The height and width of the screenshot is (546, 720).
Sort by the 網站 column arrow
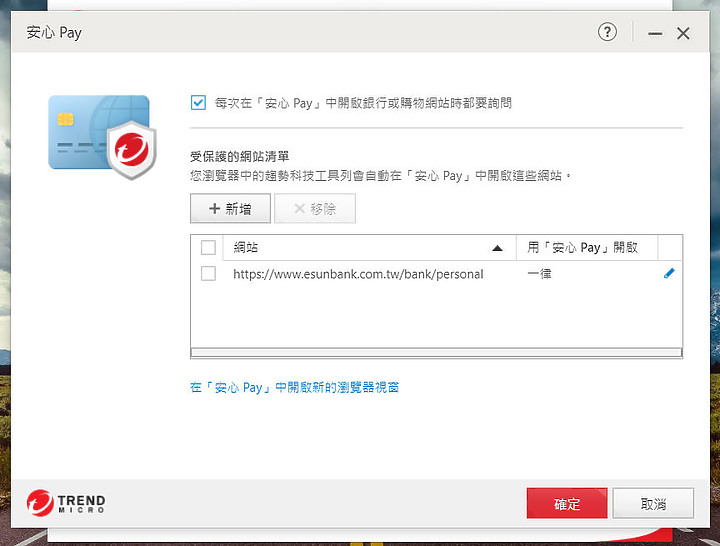point(497,248)
